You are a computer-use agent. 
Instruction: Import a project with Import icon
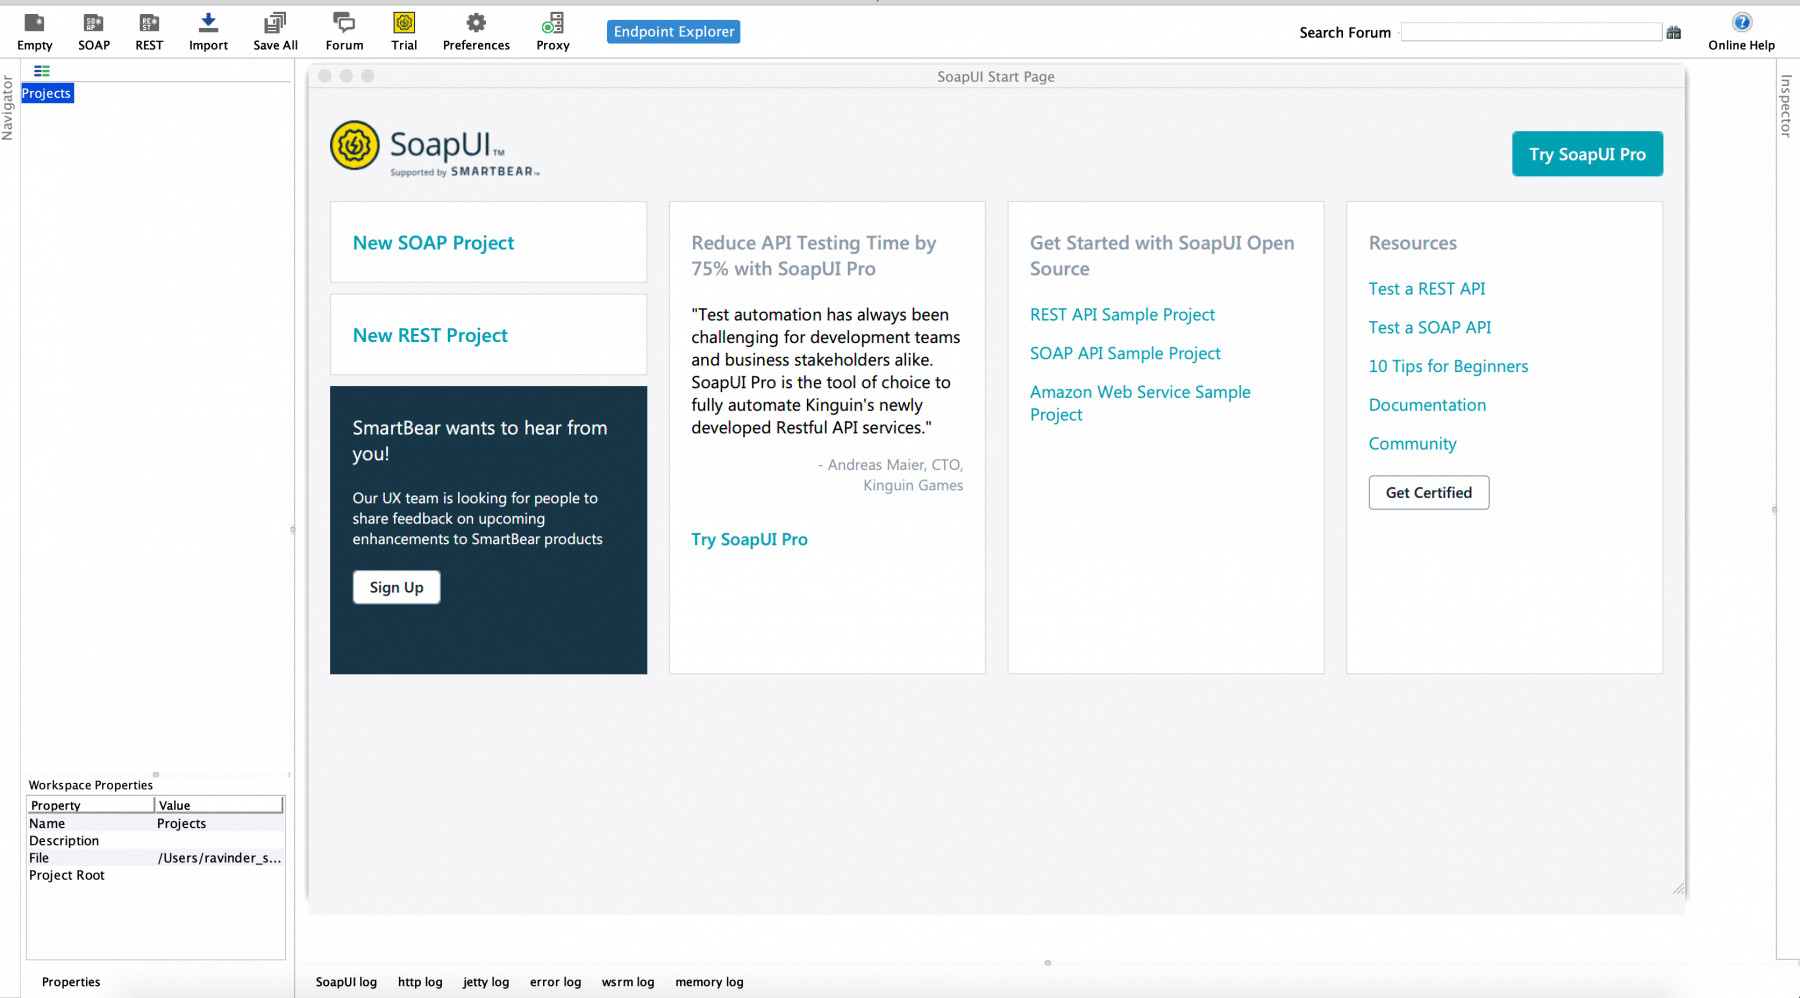[208, 32]
